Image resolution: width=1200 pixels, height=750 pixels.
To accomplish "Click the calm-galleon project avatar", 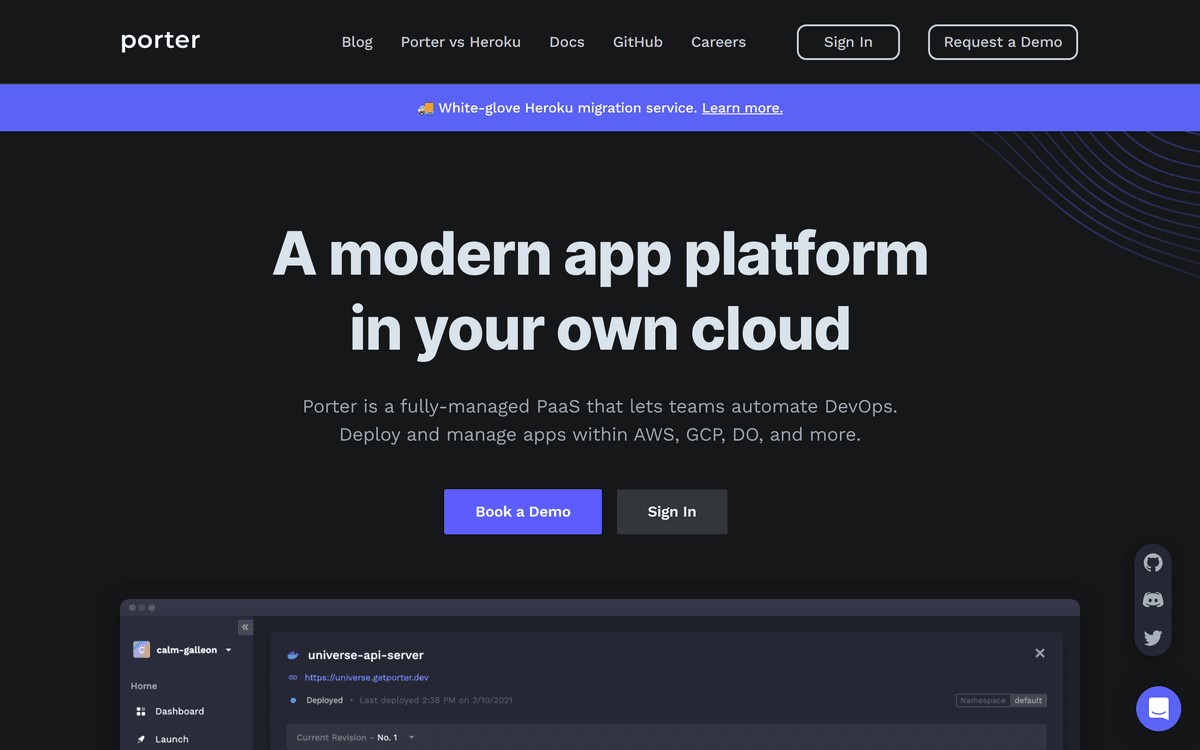I will [141, 650].
